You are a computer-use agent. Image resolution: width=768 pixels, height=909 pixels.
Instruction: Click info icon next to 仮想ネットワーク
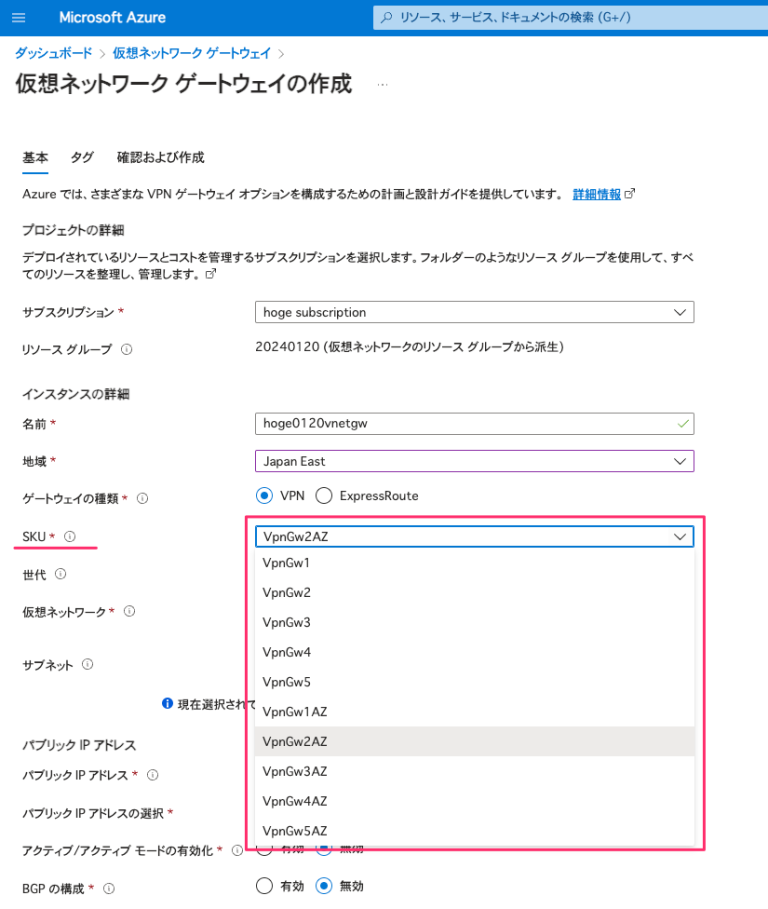tap(129, 611)
